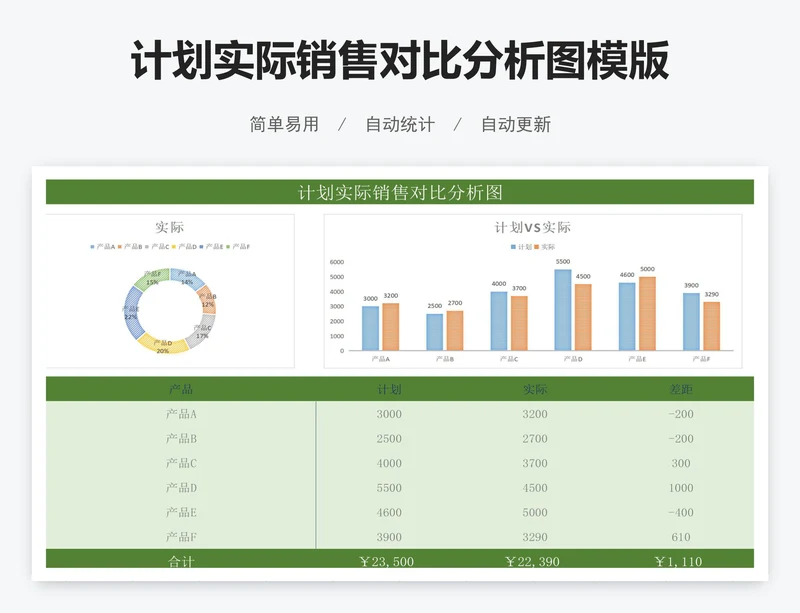
Task: Click the 实际 cell 2700 in 产品B row
Action: 535,438
